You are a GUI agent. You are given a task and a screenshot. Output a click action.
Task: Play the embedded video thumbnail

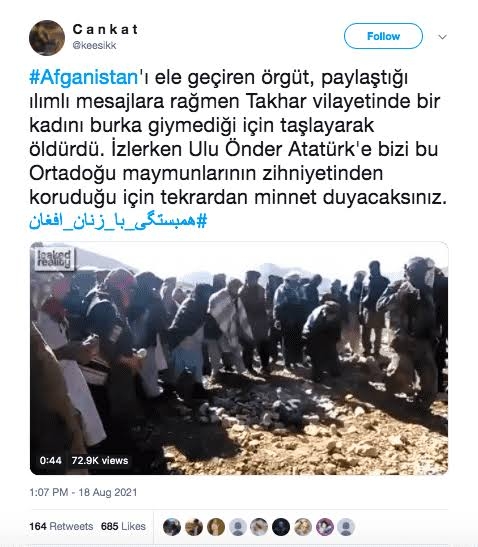pyautogui.click(x=239, y=358)
